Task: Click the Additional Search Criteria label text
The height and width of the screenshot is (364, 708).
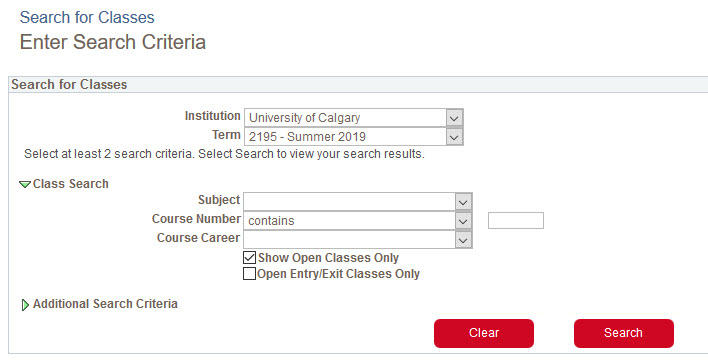Action: (105, 304)
